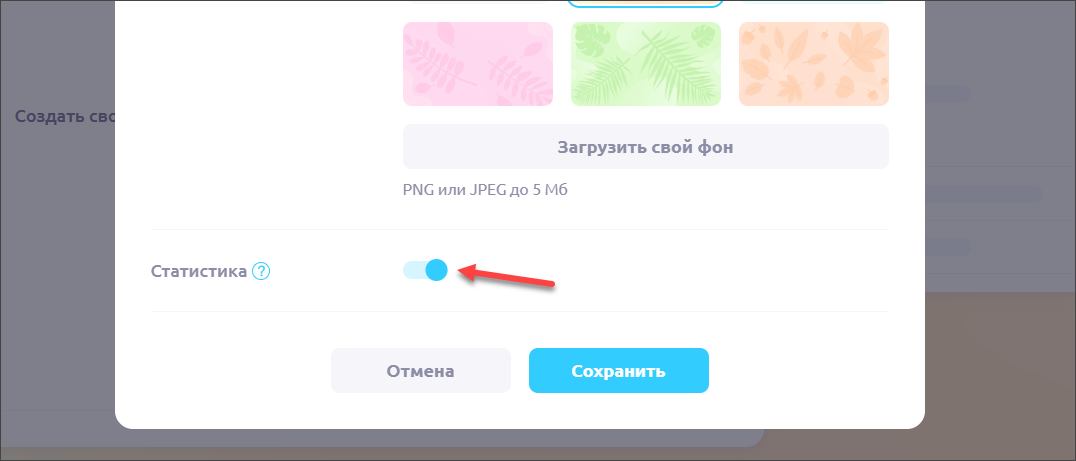Image resolution: width=1076 pixels, height=461 pixels.
Task: Save changes with the Сохранить button
Action: pyautogui.click(x=619, y=370)
